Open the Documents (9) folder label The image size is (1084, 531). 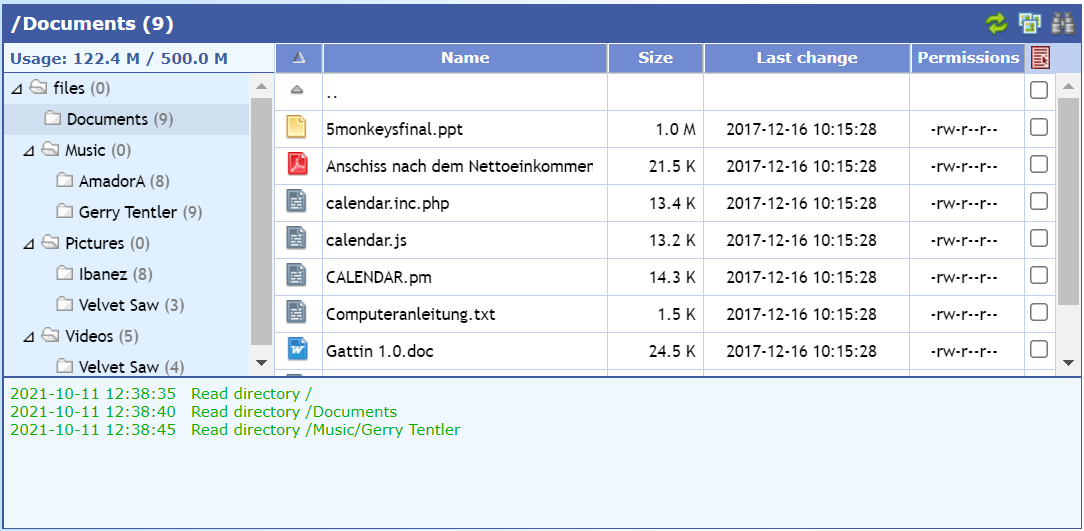(x=120, y=119)
